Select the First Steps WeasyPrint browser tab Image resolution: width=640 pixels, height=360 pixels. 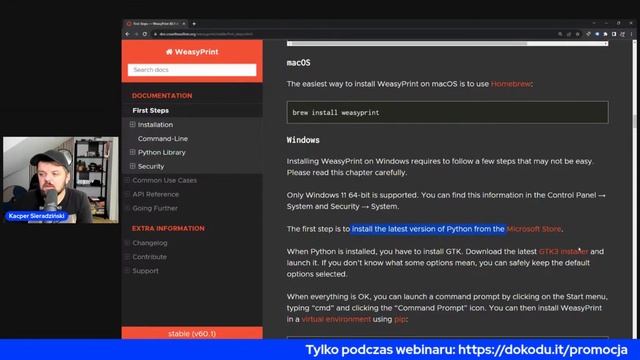tap(156, 24)
